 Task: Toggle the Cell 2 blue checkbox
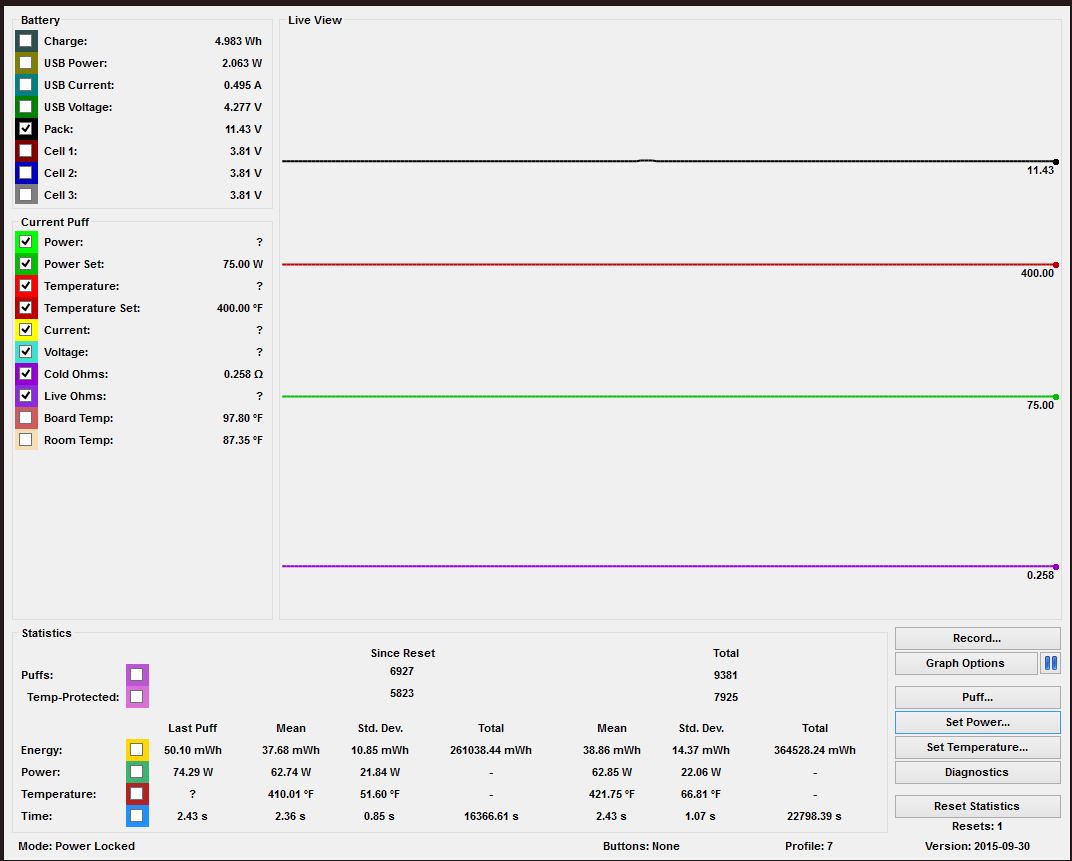[26, 173]
